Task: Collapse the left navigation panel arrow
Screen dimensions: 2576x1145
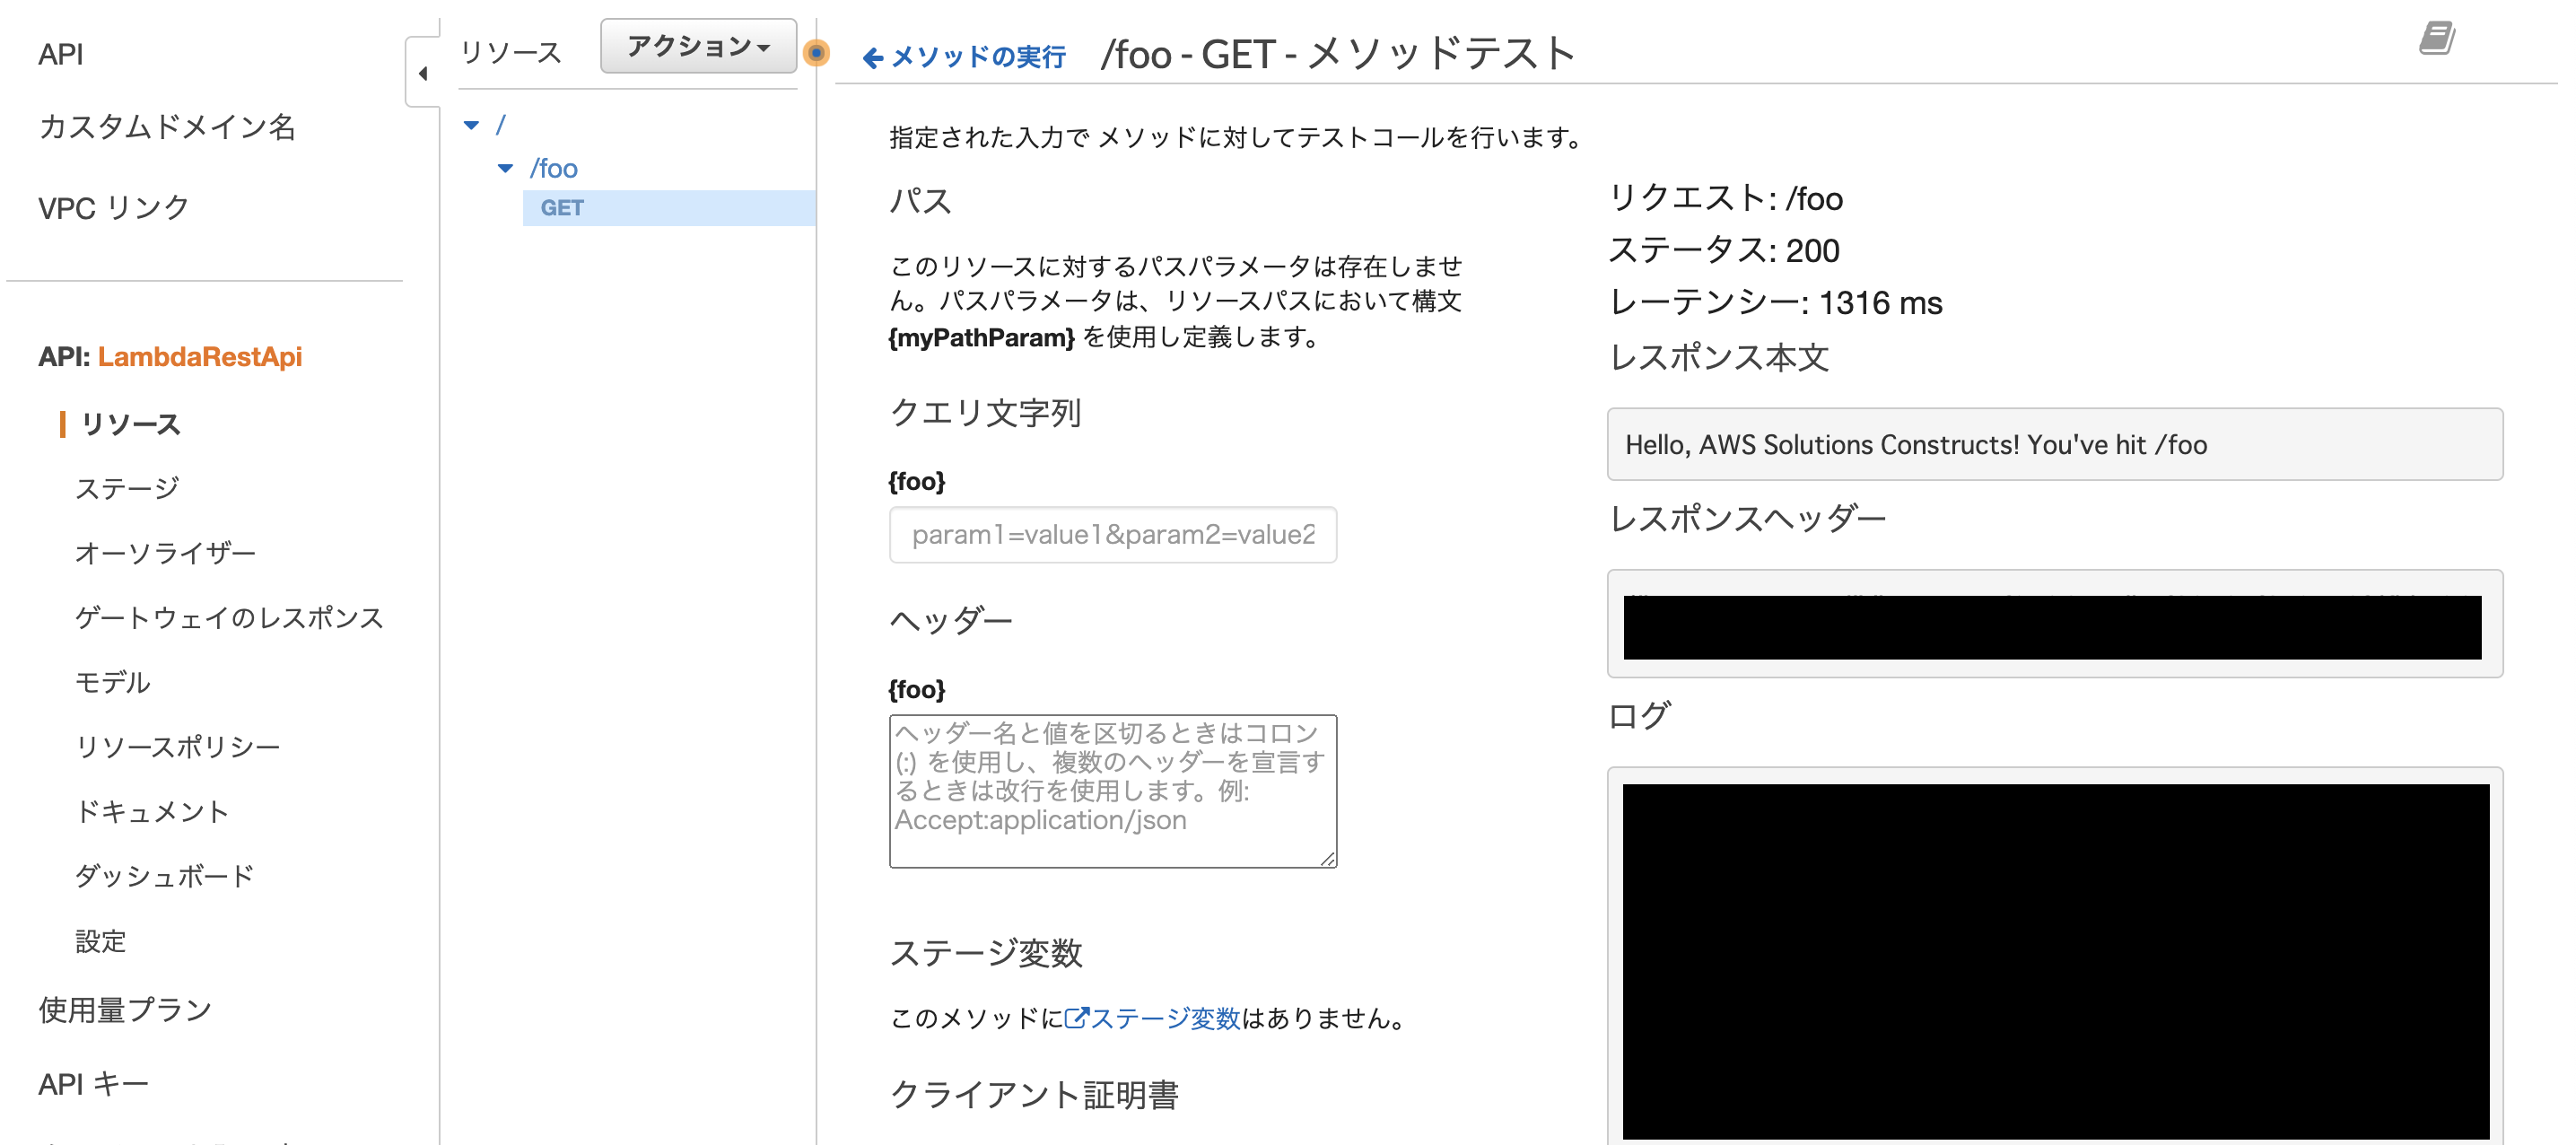Action: 423,73
